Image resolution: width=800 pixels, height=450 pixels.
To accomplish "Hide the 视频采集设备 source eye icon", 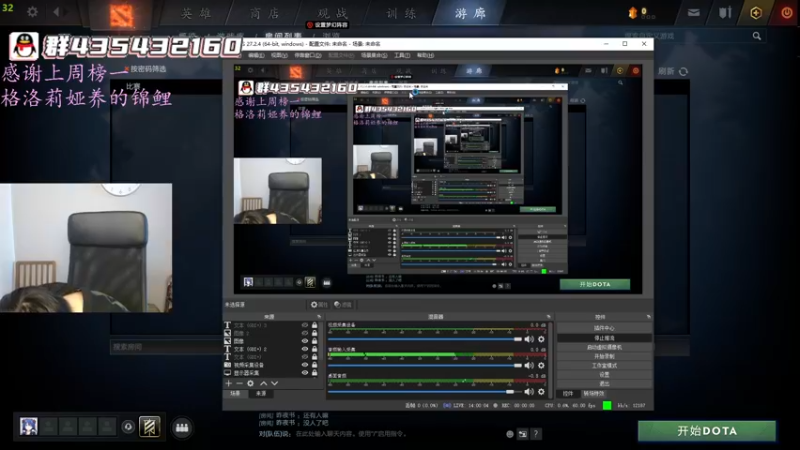I will click(305, 365).
